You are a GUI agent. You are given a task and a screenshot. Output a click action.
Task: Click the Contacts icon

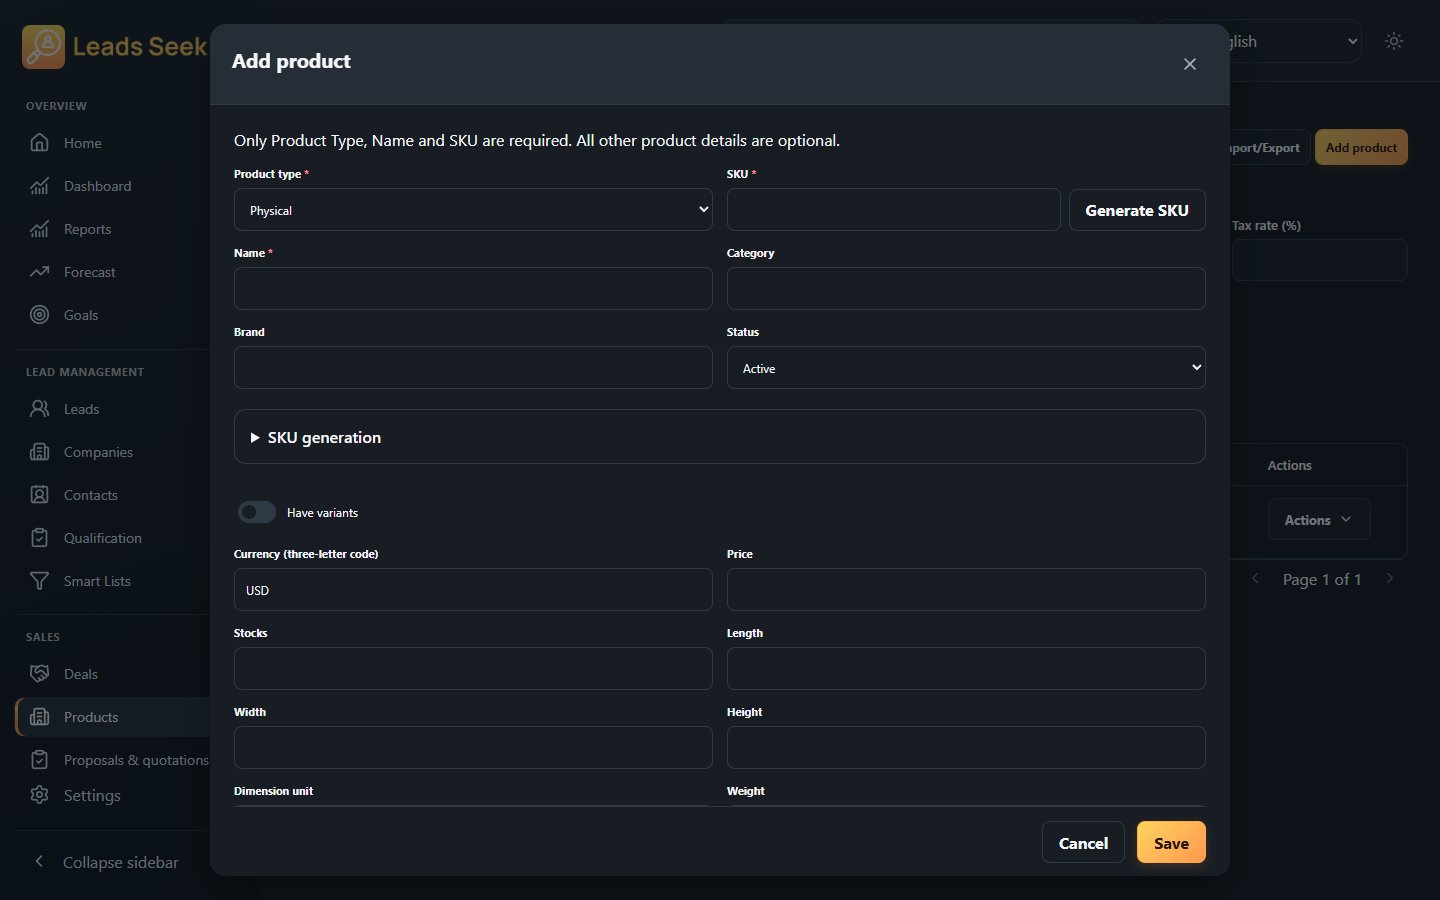(x=39, y=495)
